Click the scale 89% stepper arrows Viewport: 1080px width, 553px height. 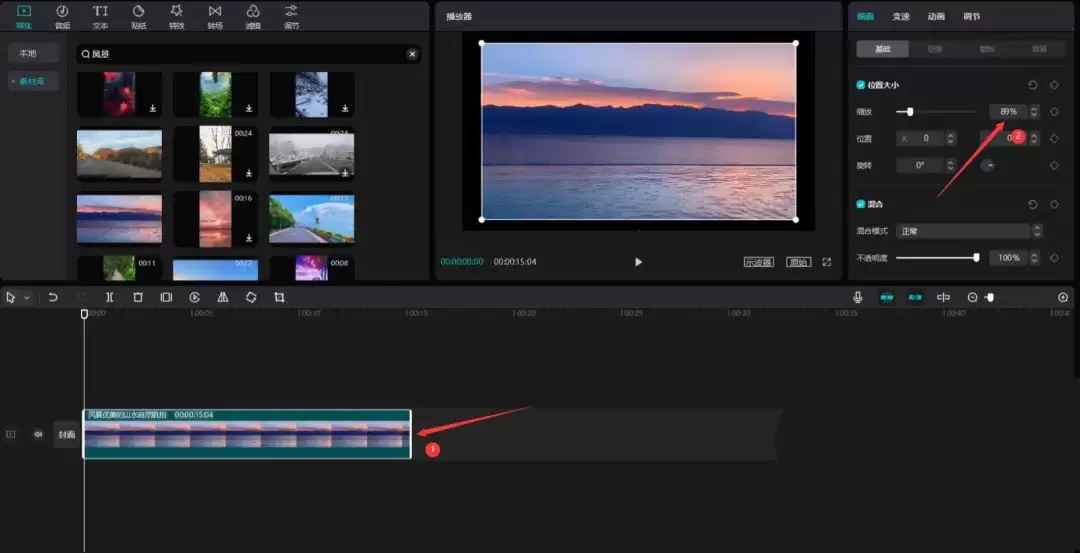[x=1034, y=112]
